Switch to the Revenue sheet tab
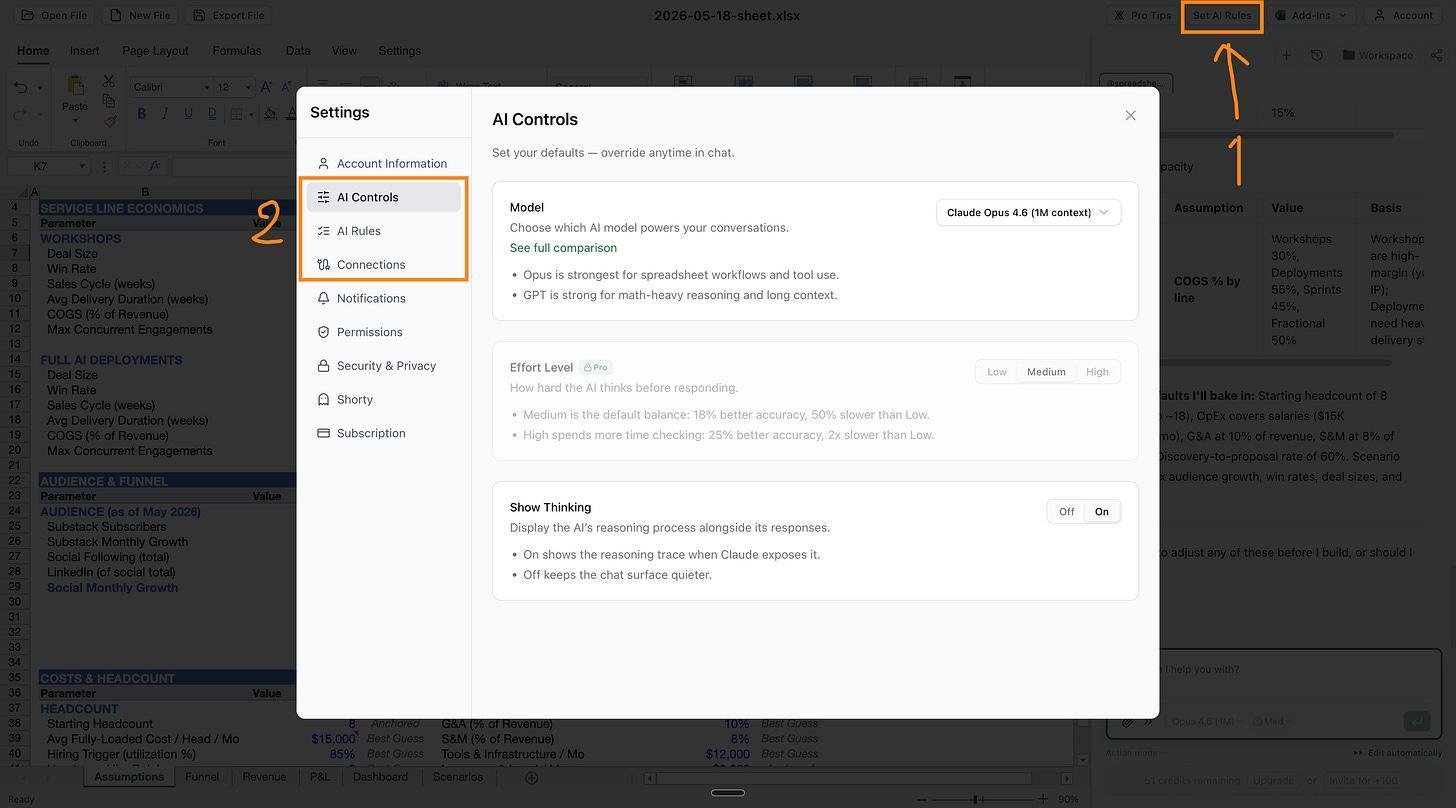This screenshot has height=808, width=1456. click(264, 777)
